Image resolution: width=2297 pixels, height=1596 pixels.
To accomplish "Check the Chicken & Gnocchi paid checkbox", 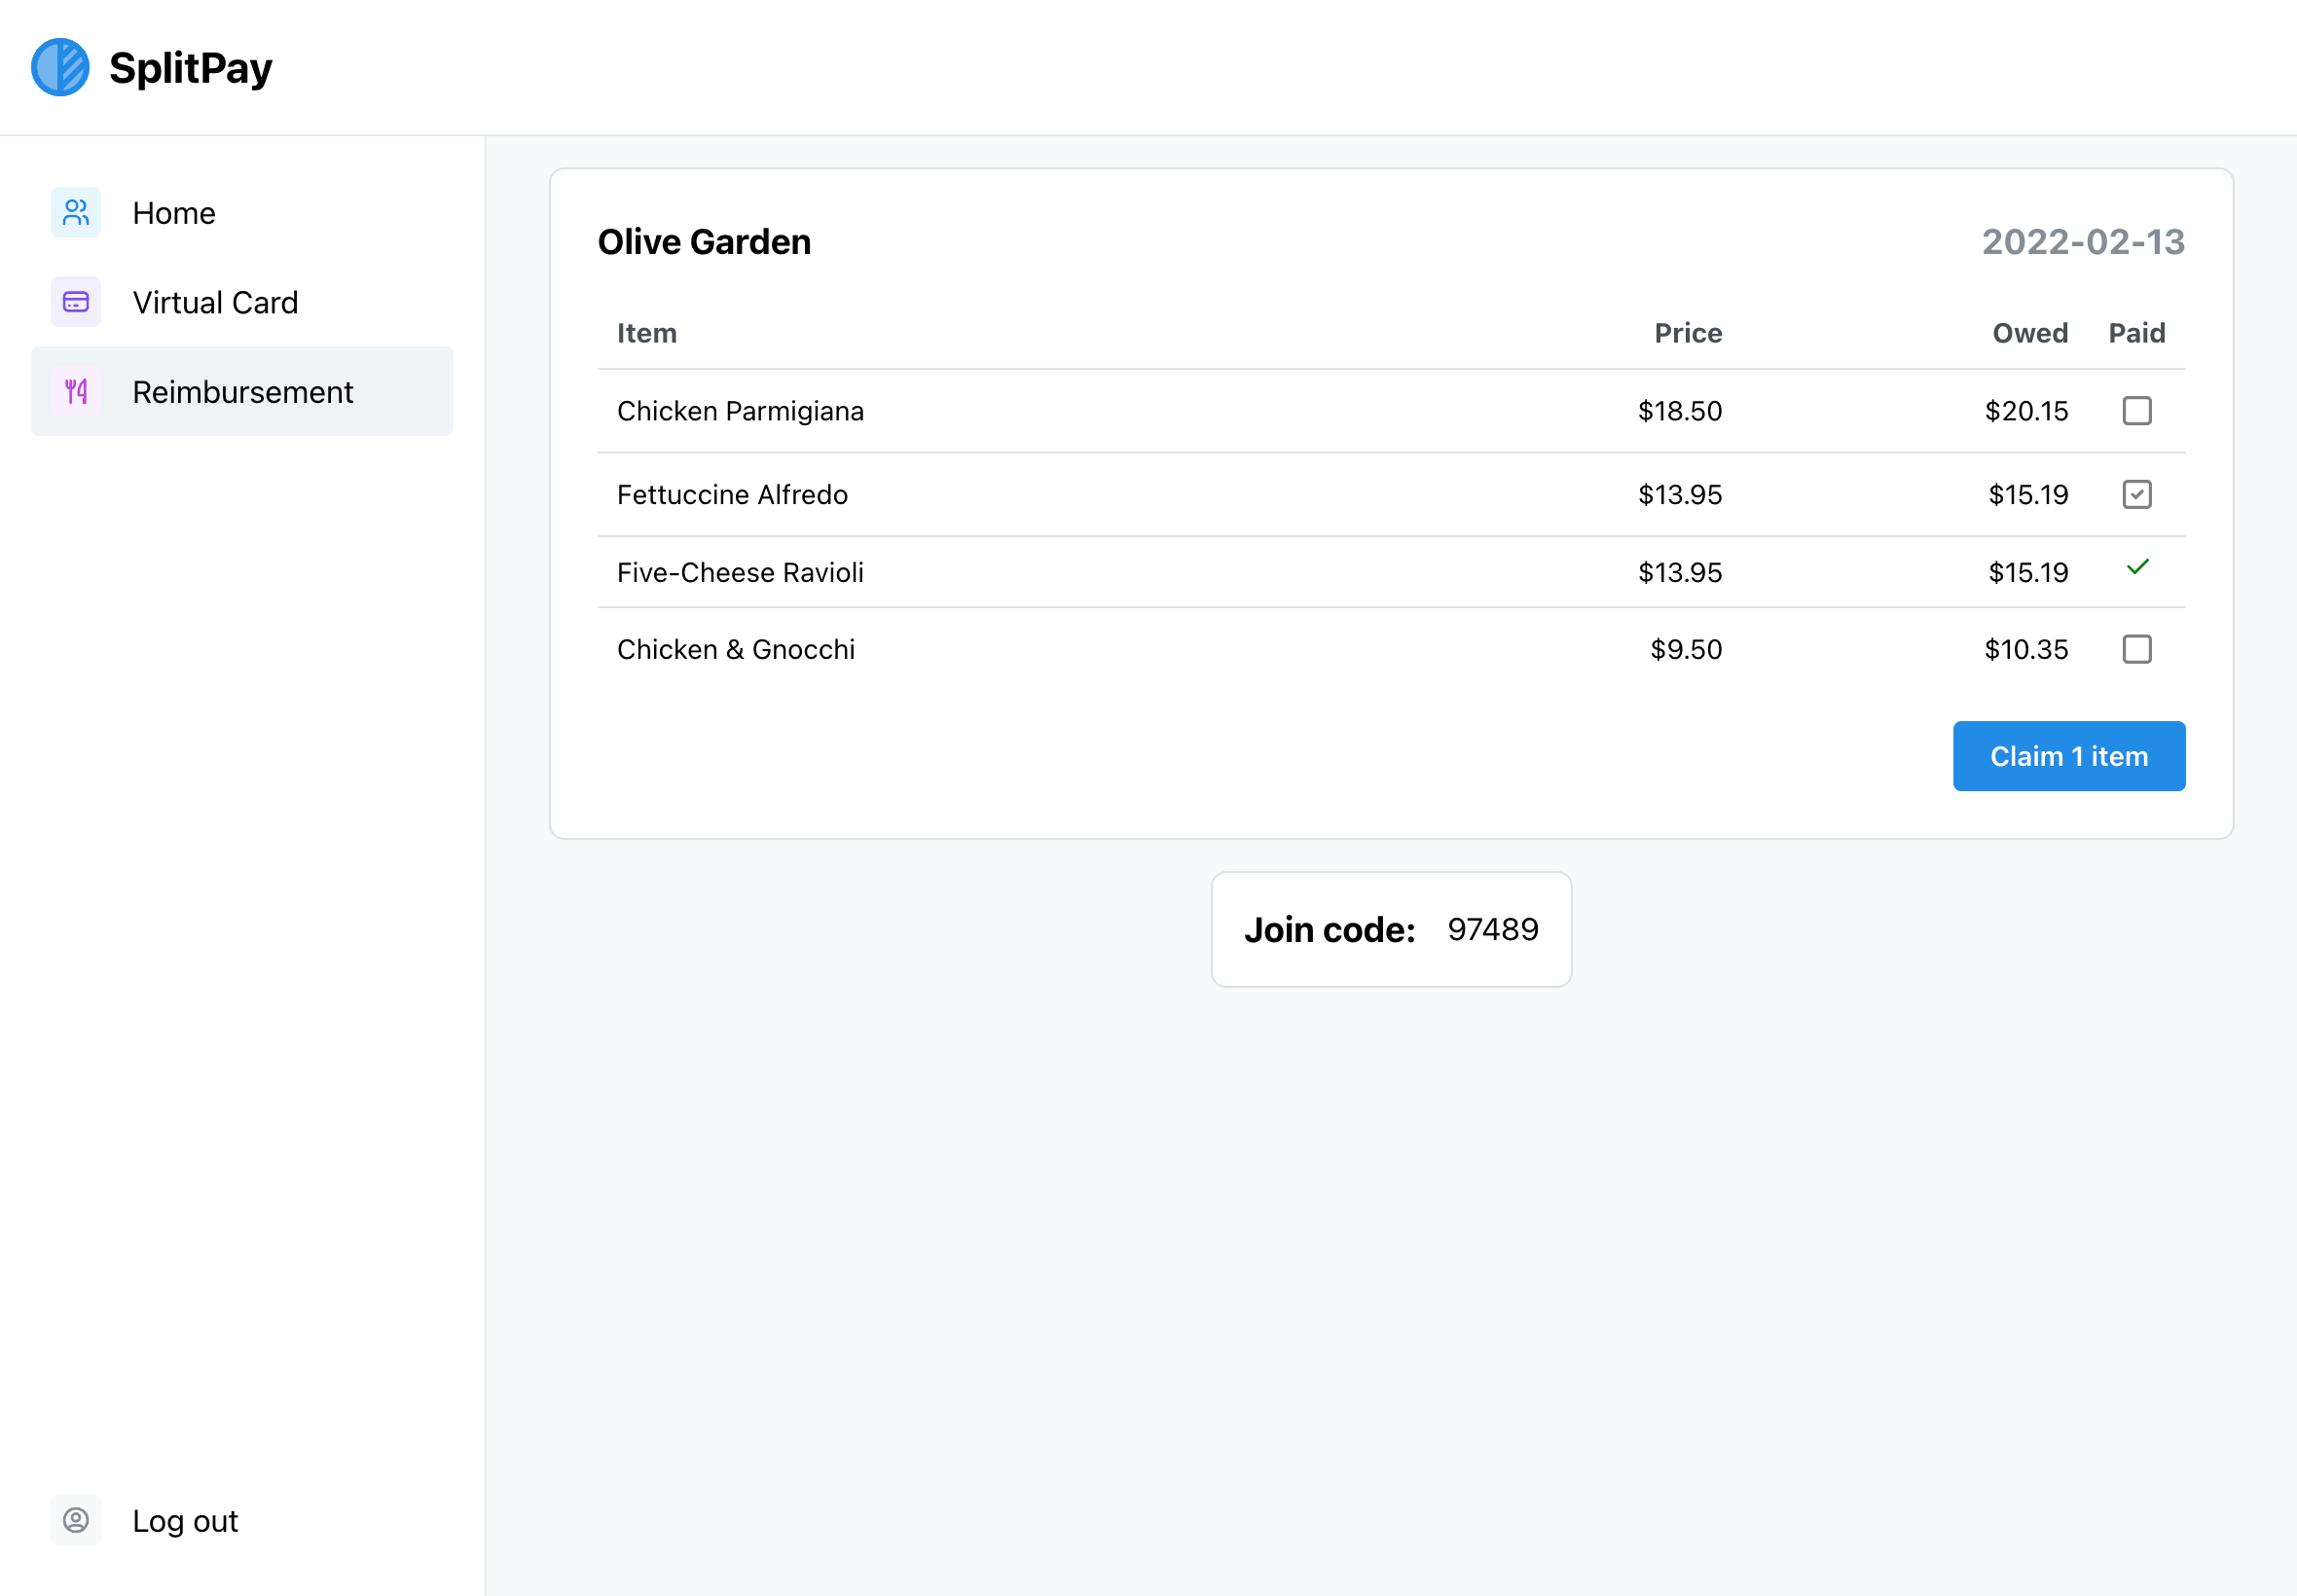I will [2137, 650].
